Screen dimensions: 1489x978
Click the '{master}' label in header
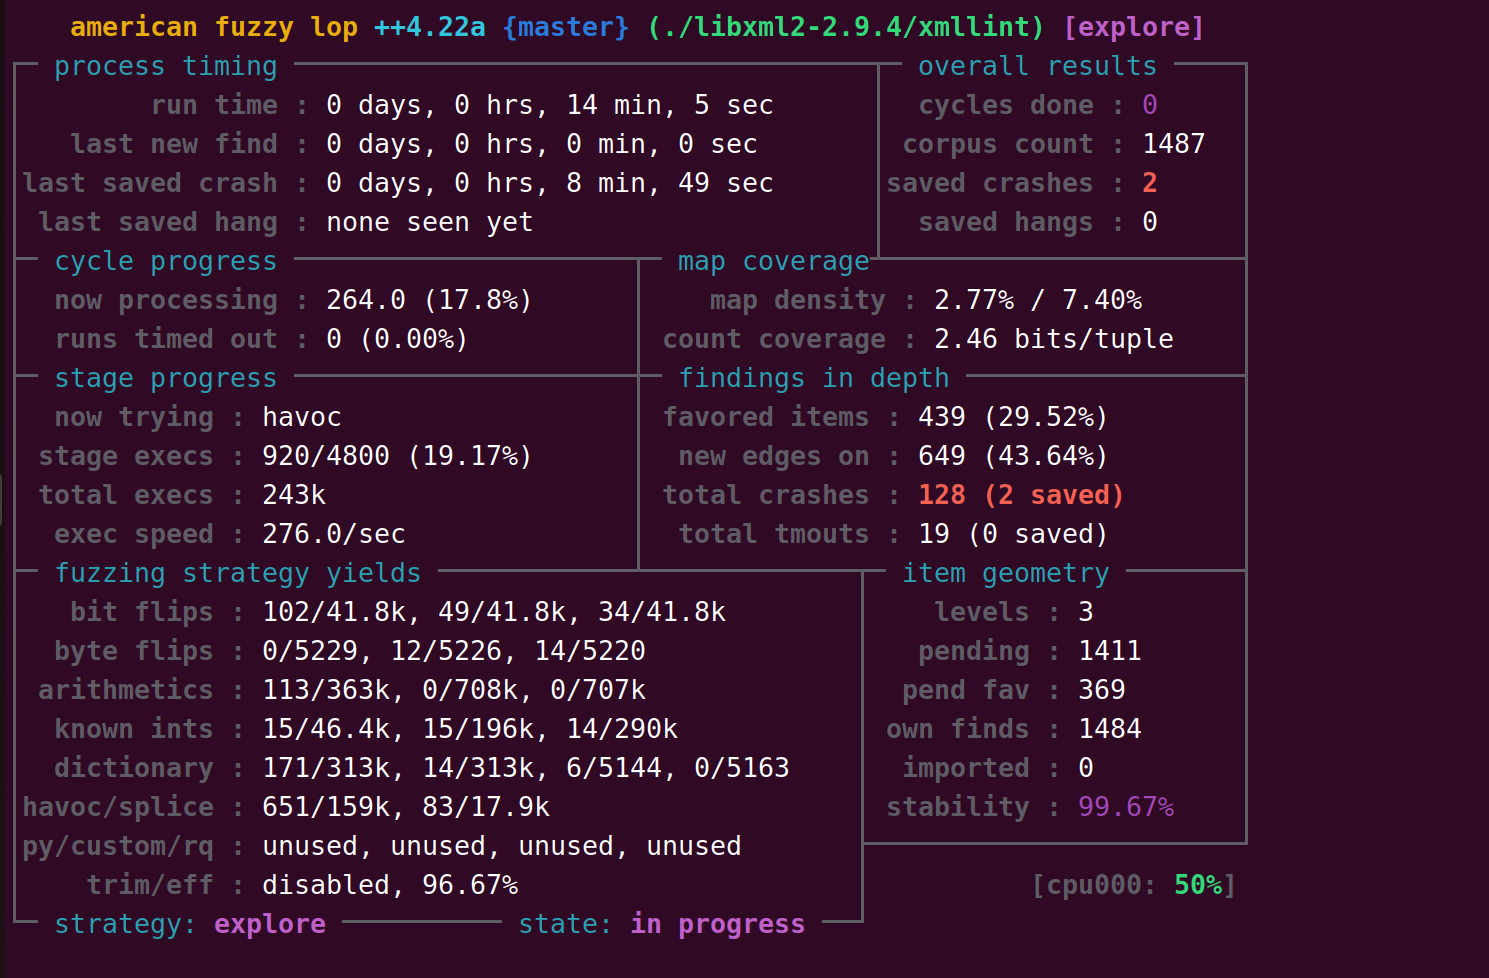(x=566, y=27)
